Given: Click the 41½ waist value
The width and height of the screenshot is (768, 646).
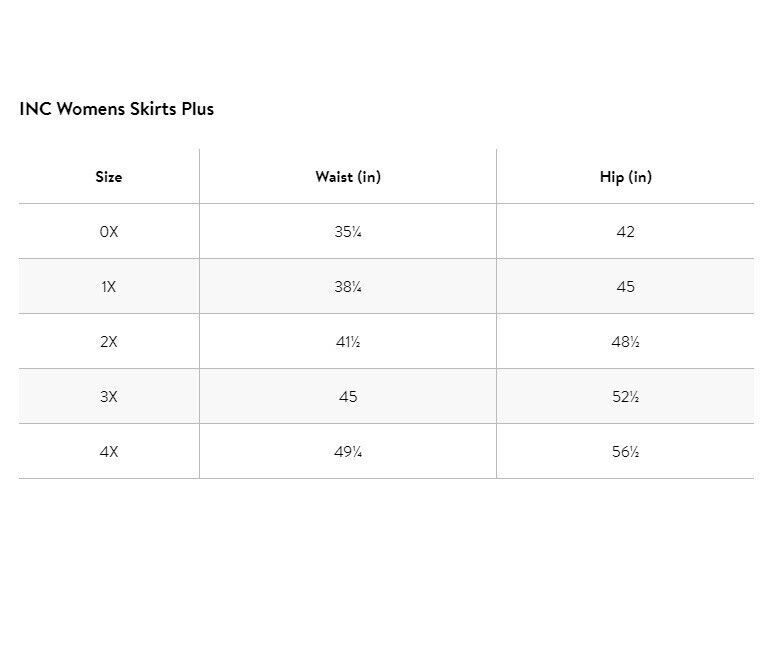Looking at the screenshot, I should 348,341.
